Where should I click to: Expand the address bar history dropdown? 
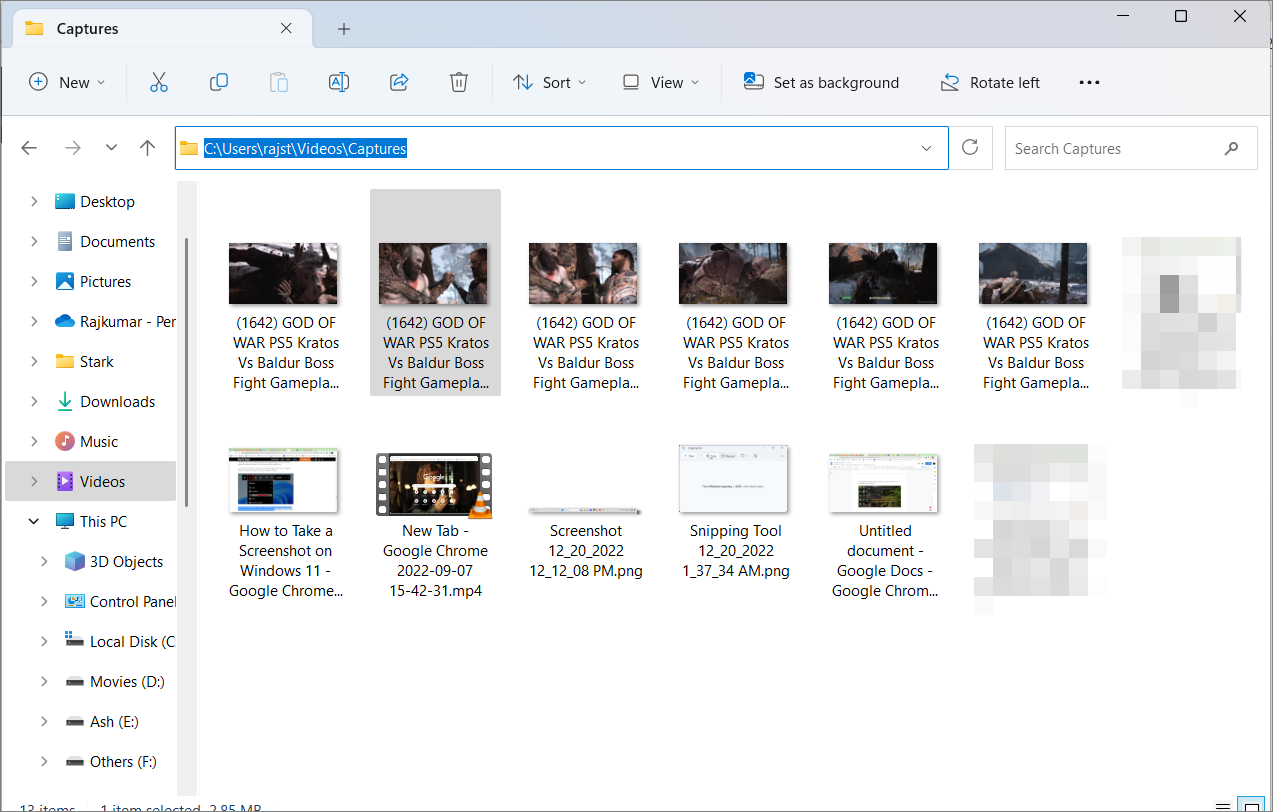(x=927, y=148)
